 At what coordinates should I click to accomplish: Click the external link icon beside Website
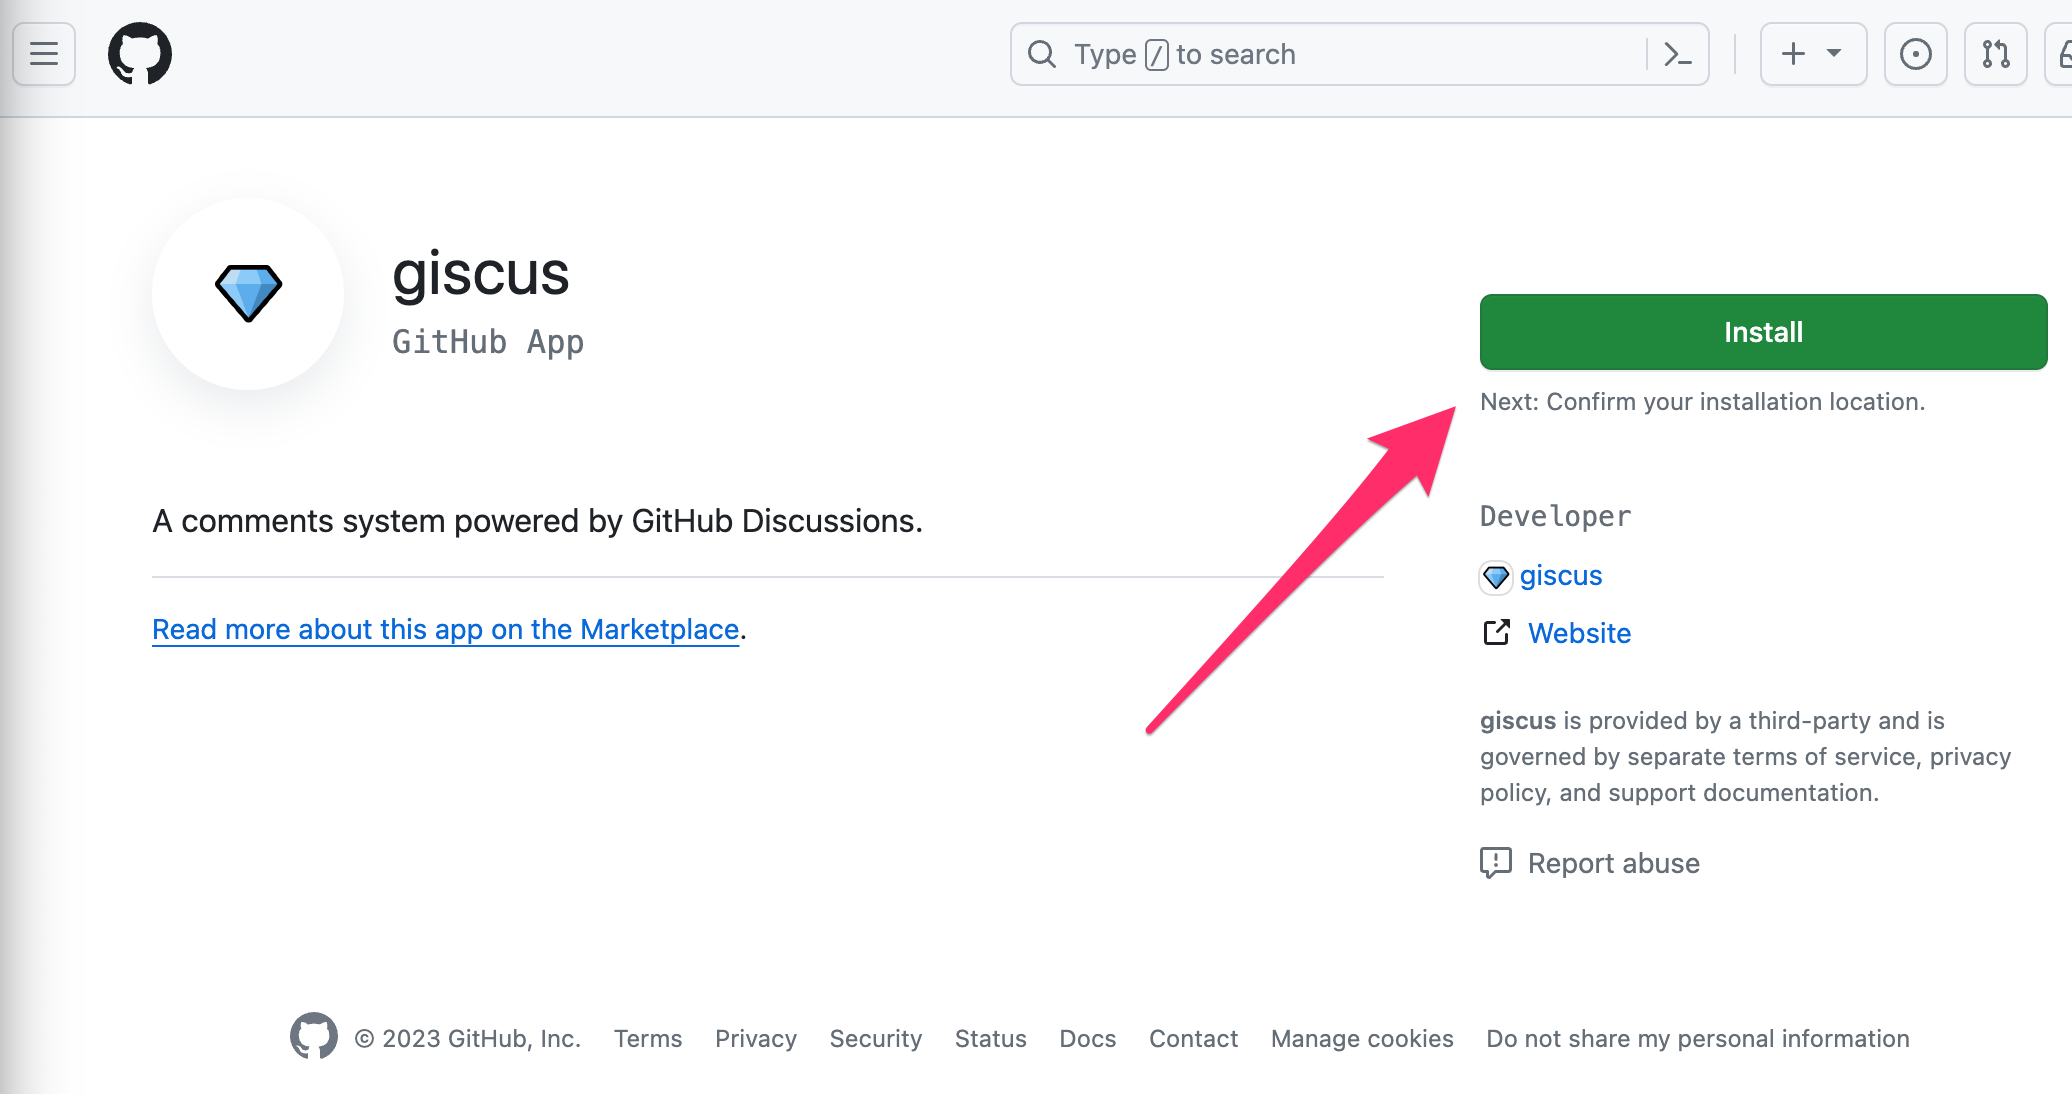tap(1496, 632)
